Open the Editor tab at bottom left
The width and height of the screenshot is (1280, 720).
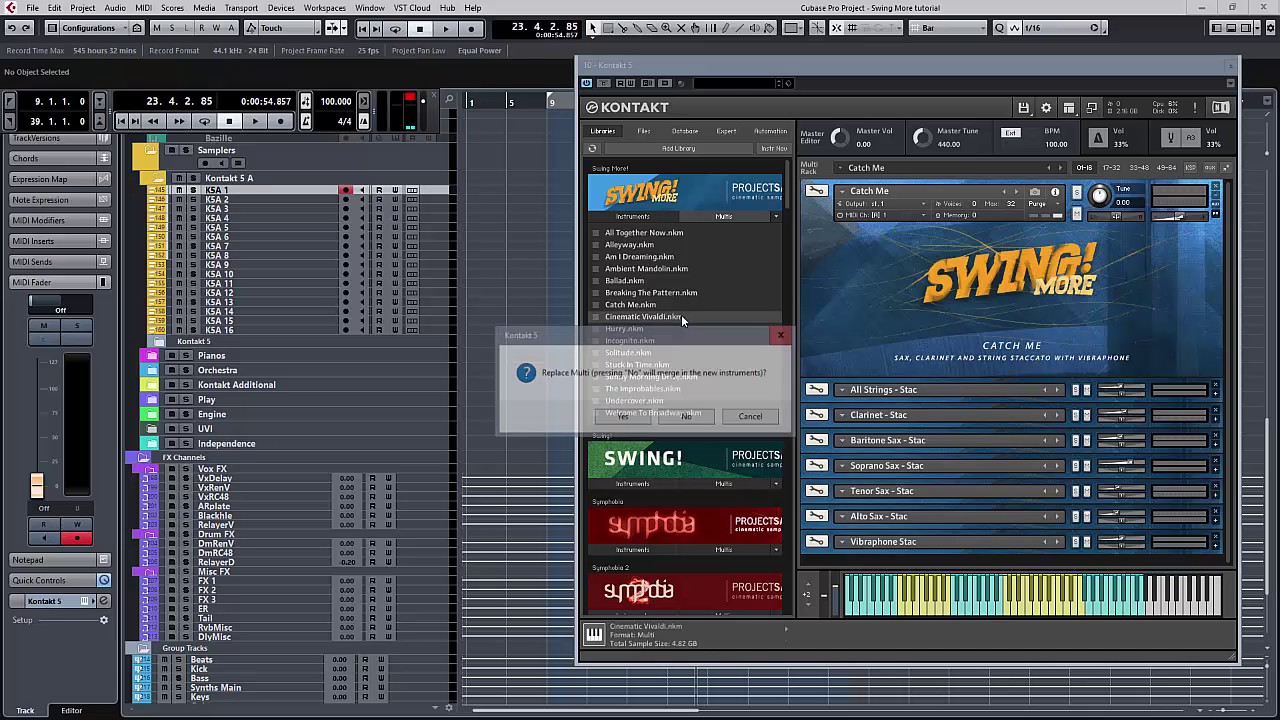pyautogui.click(x=71, y=710)
